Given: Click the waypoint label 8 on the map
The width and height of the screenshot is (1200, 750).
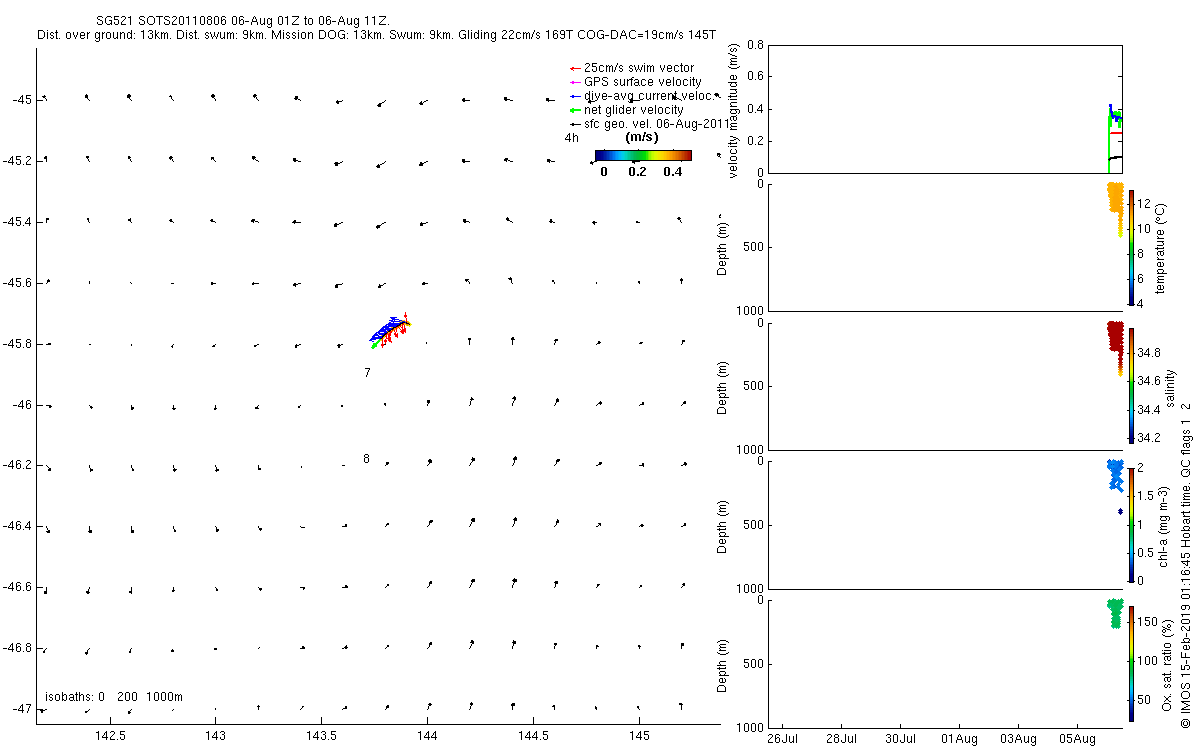Looking at the screenshot, I should [x=366, y=459].
